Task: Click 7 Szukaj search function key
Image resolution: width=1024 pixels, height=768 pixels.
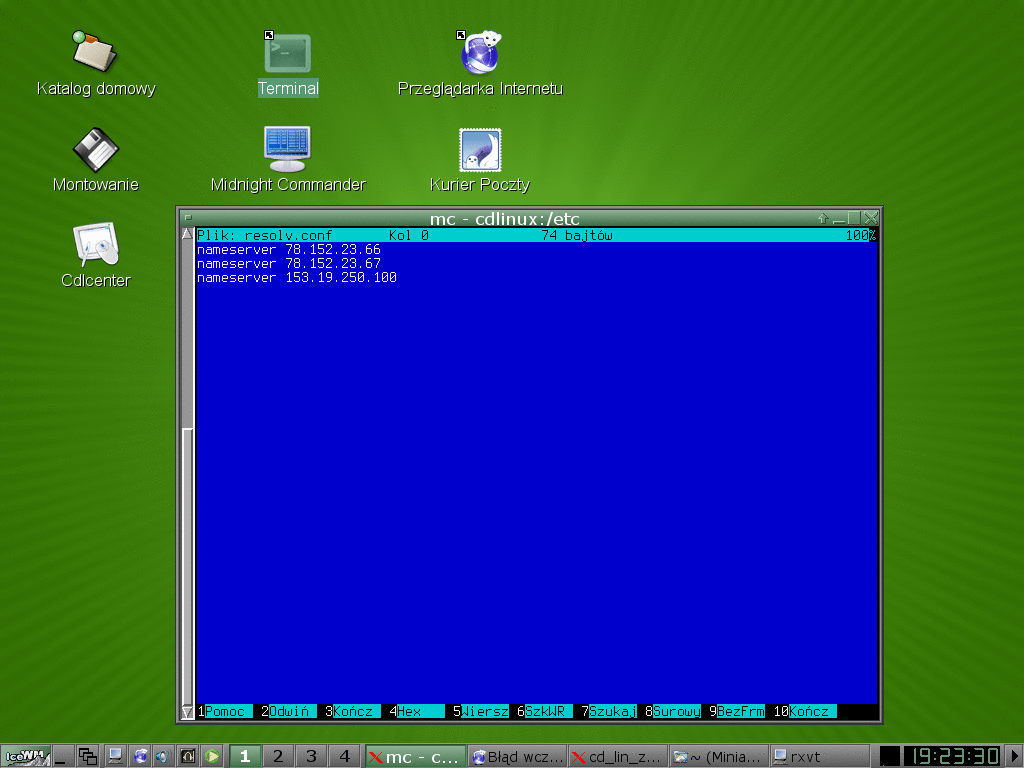Action: click(608, 711)
